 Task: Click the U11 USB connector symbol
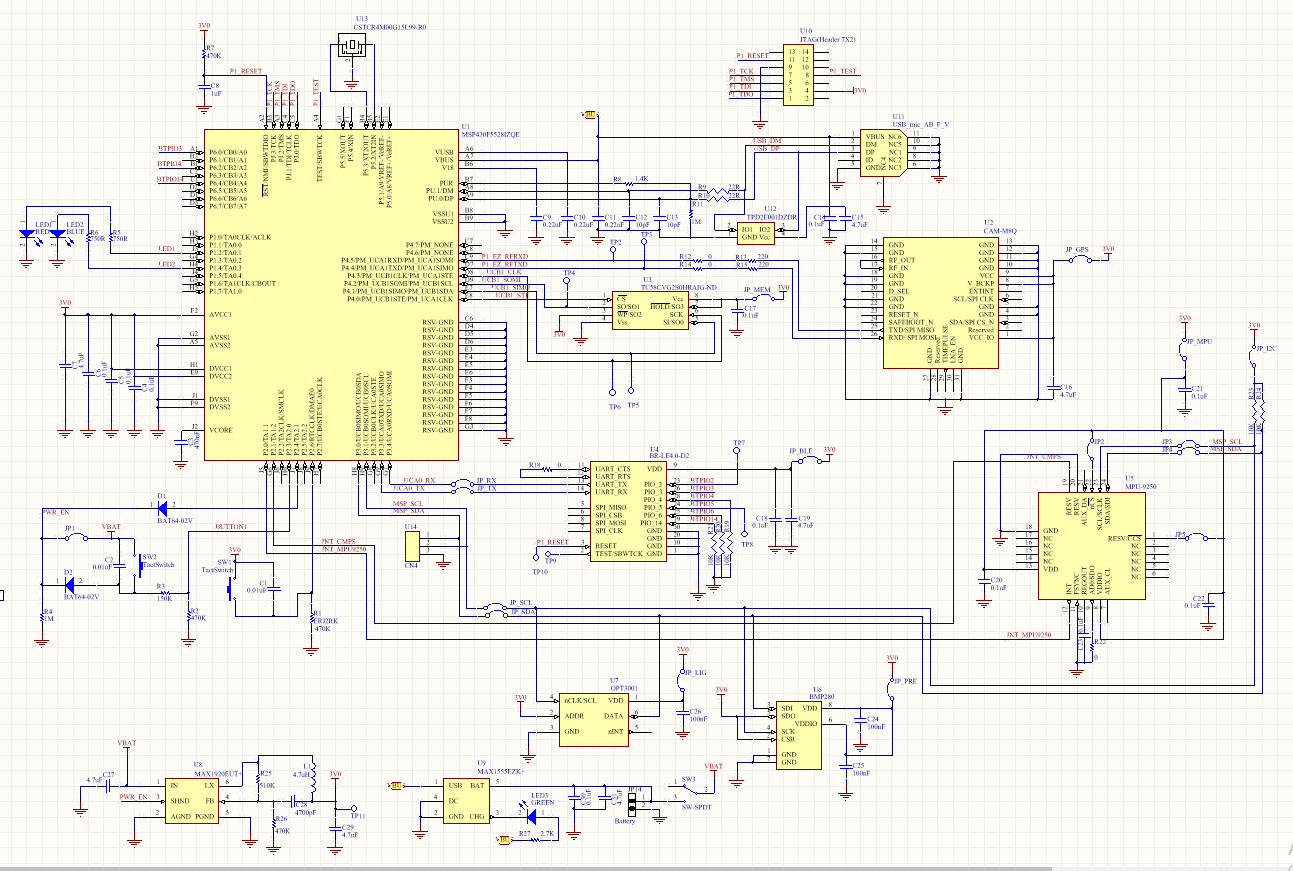[883, 154]
